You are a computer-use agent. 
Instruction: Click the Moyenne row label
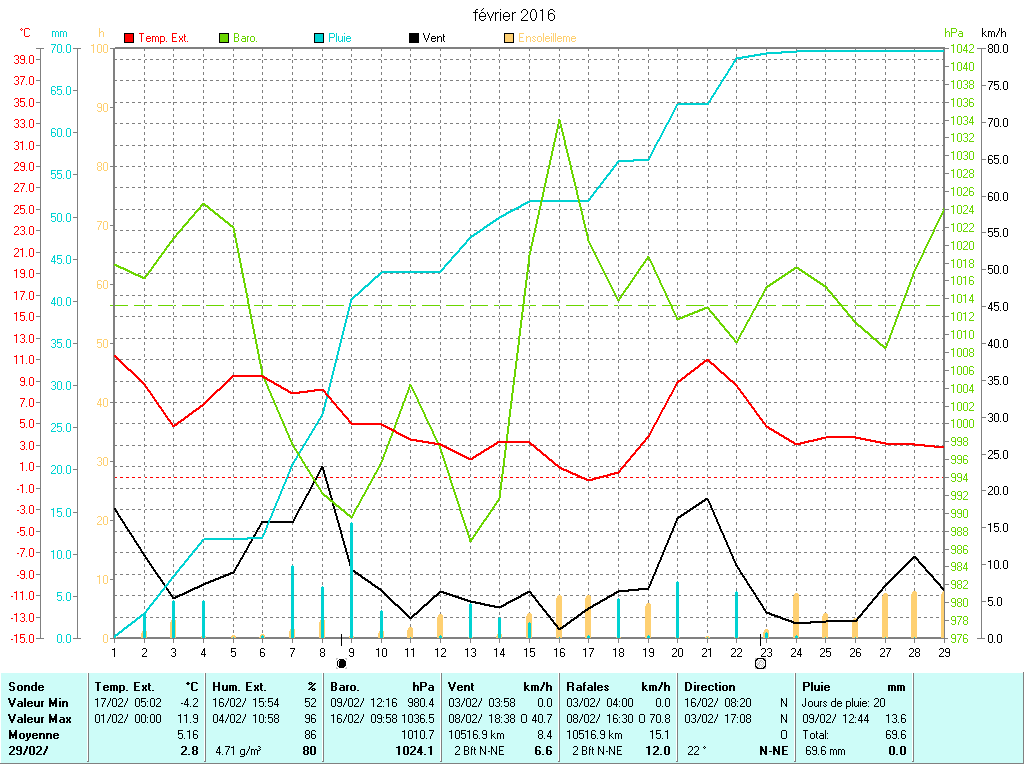tap(32, 734)
